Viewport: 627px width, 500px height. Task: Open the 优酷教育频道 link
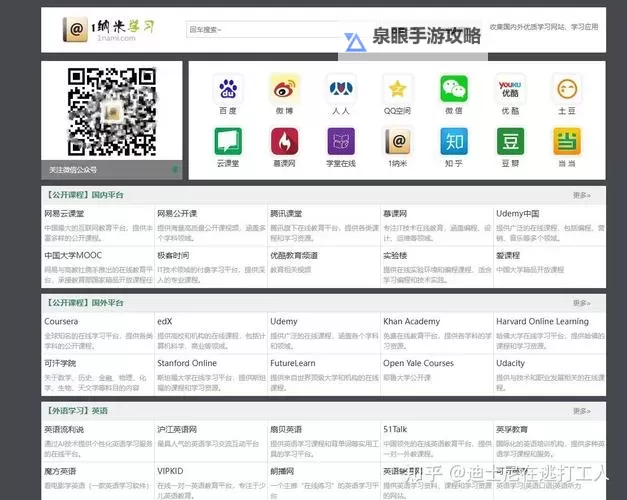coord(294,255)
